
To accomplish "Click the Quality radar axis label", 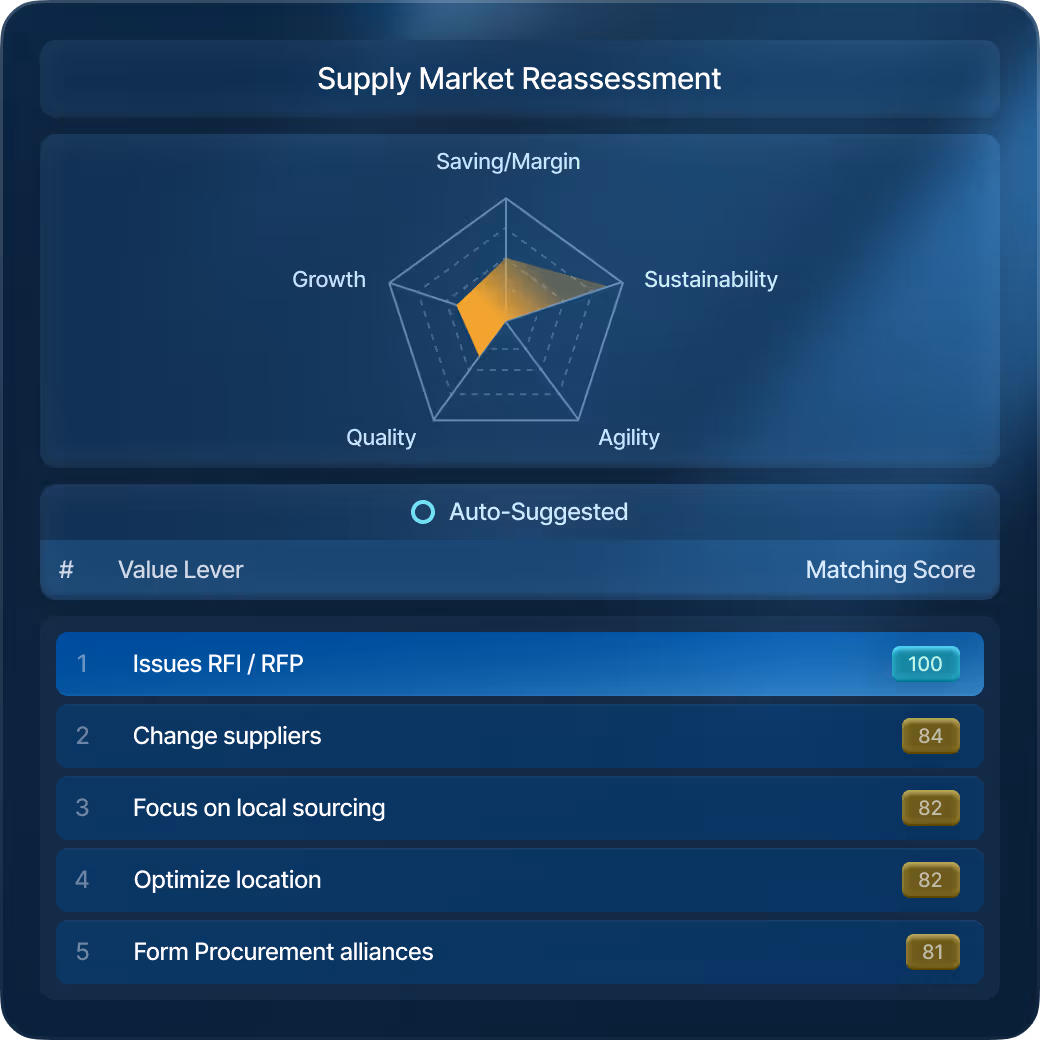I will pyautogui.click(x=381, y=437).
